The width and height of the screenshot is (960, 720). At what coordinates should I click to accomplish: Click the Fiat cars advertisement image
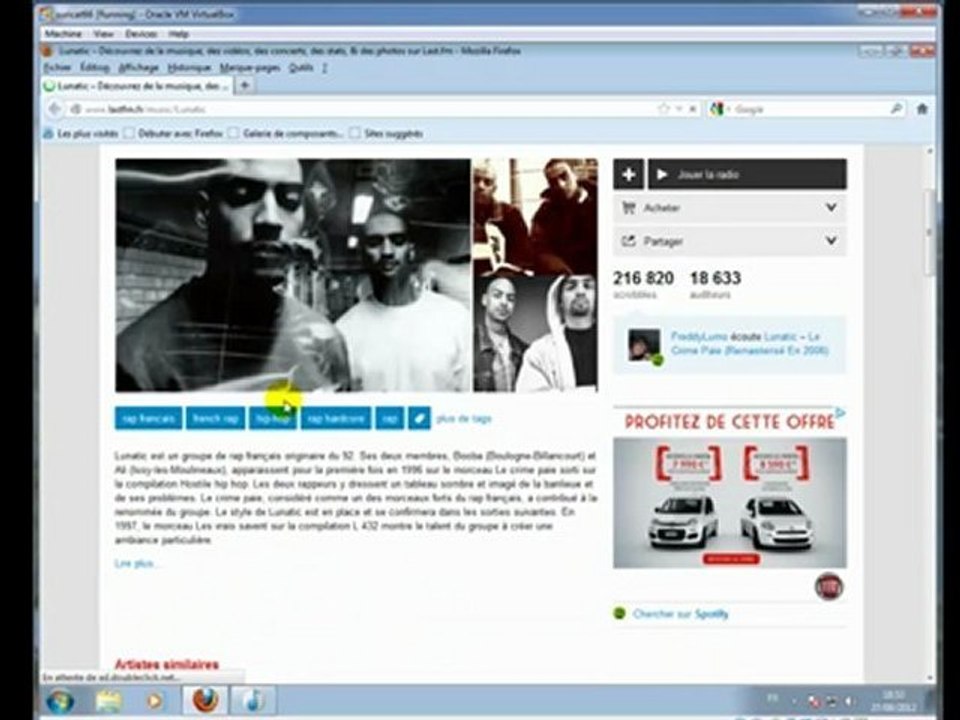pos(730,502)
